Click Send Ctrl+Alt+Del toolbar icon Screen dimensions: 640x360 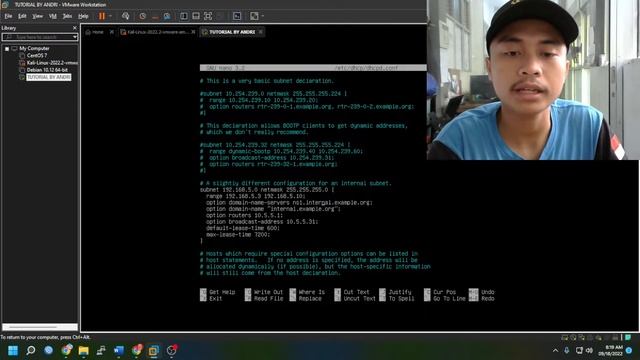pyautogui.click(x=126, y=16)
